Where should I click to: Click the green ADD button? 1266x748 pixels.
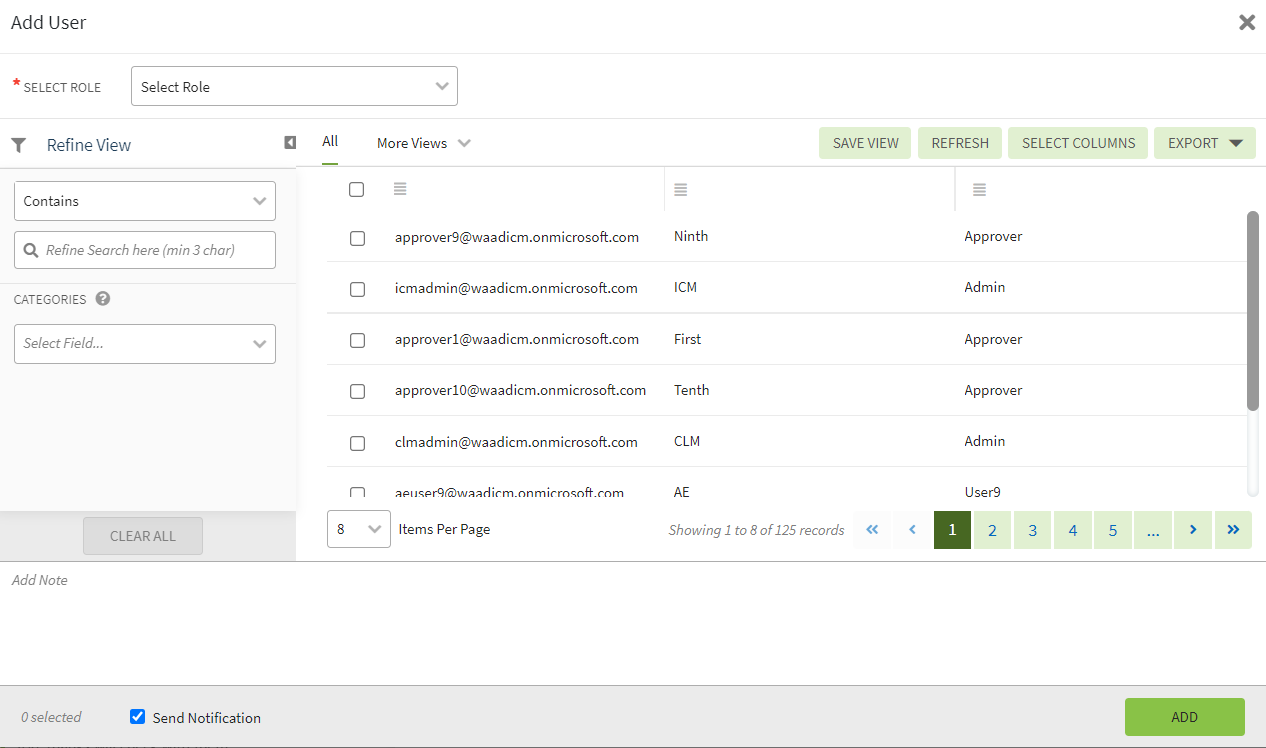coord(1184,717)
